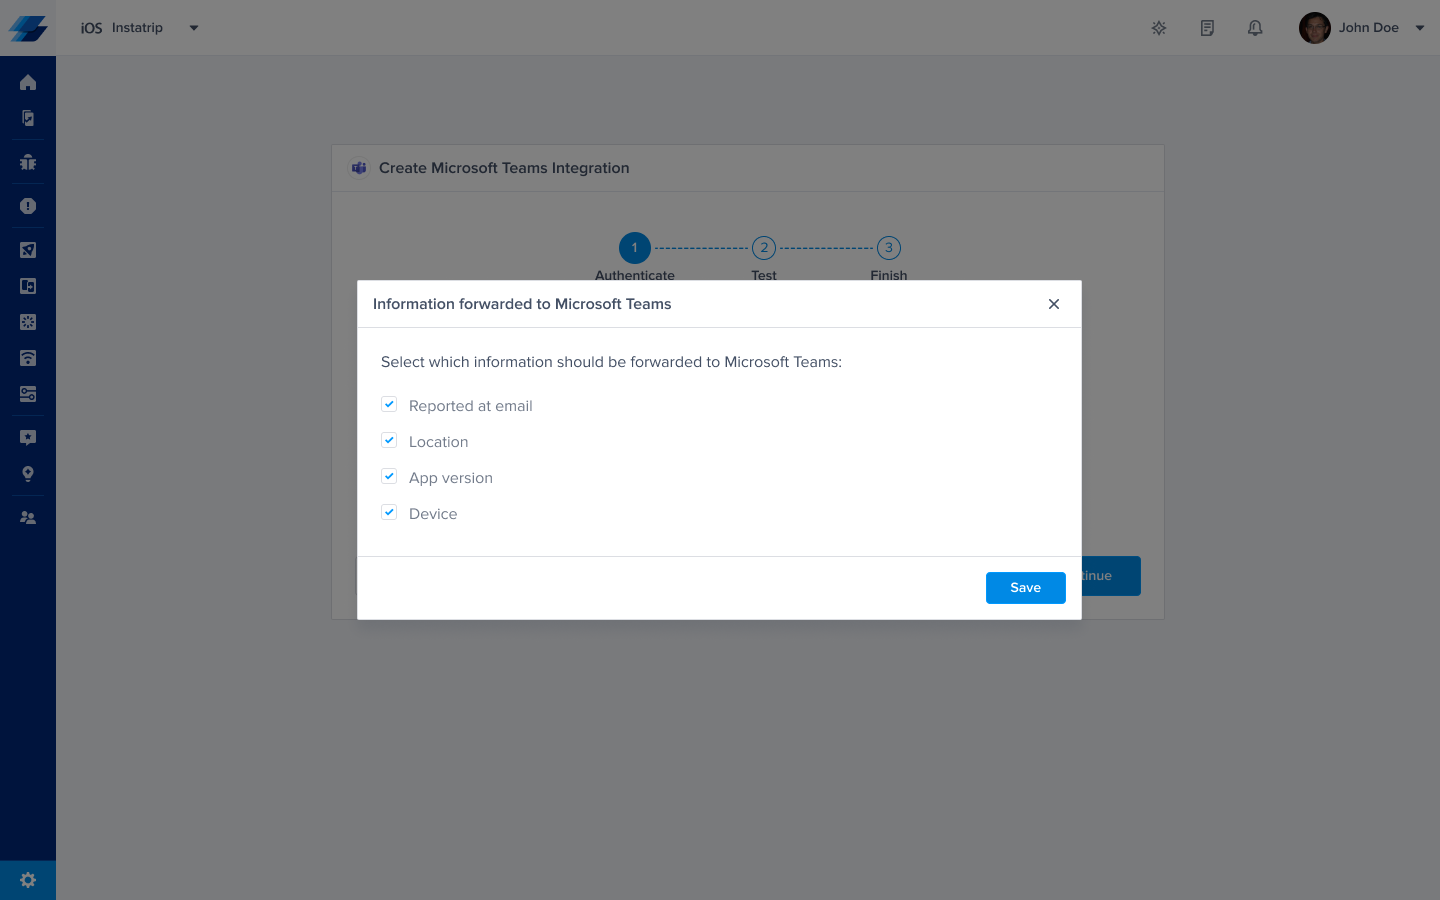1440x900 pixels.
Task: Click the Instatrip app name text
Action: pyautogui.click(x=137, y=28)
